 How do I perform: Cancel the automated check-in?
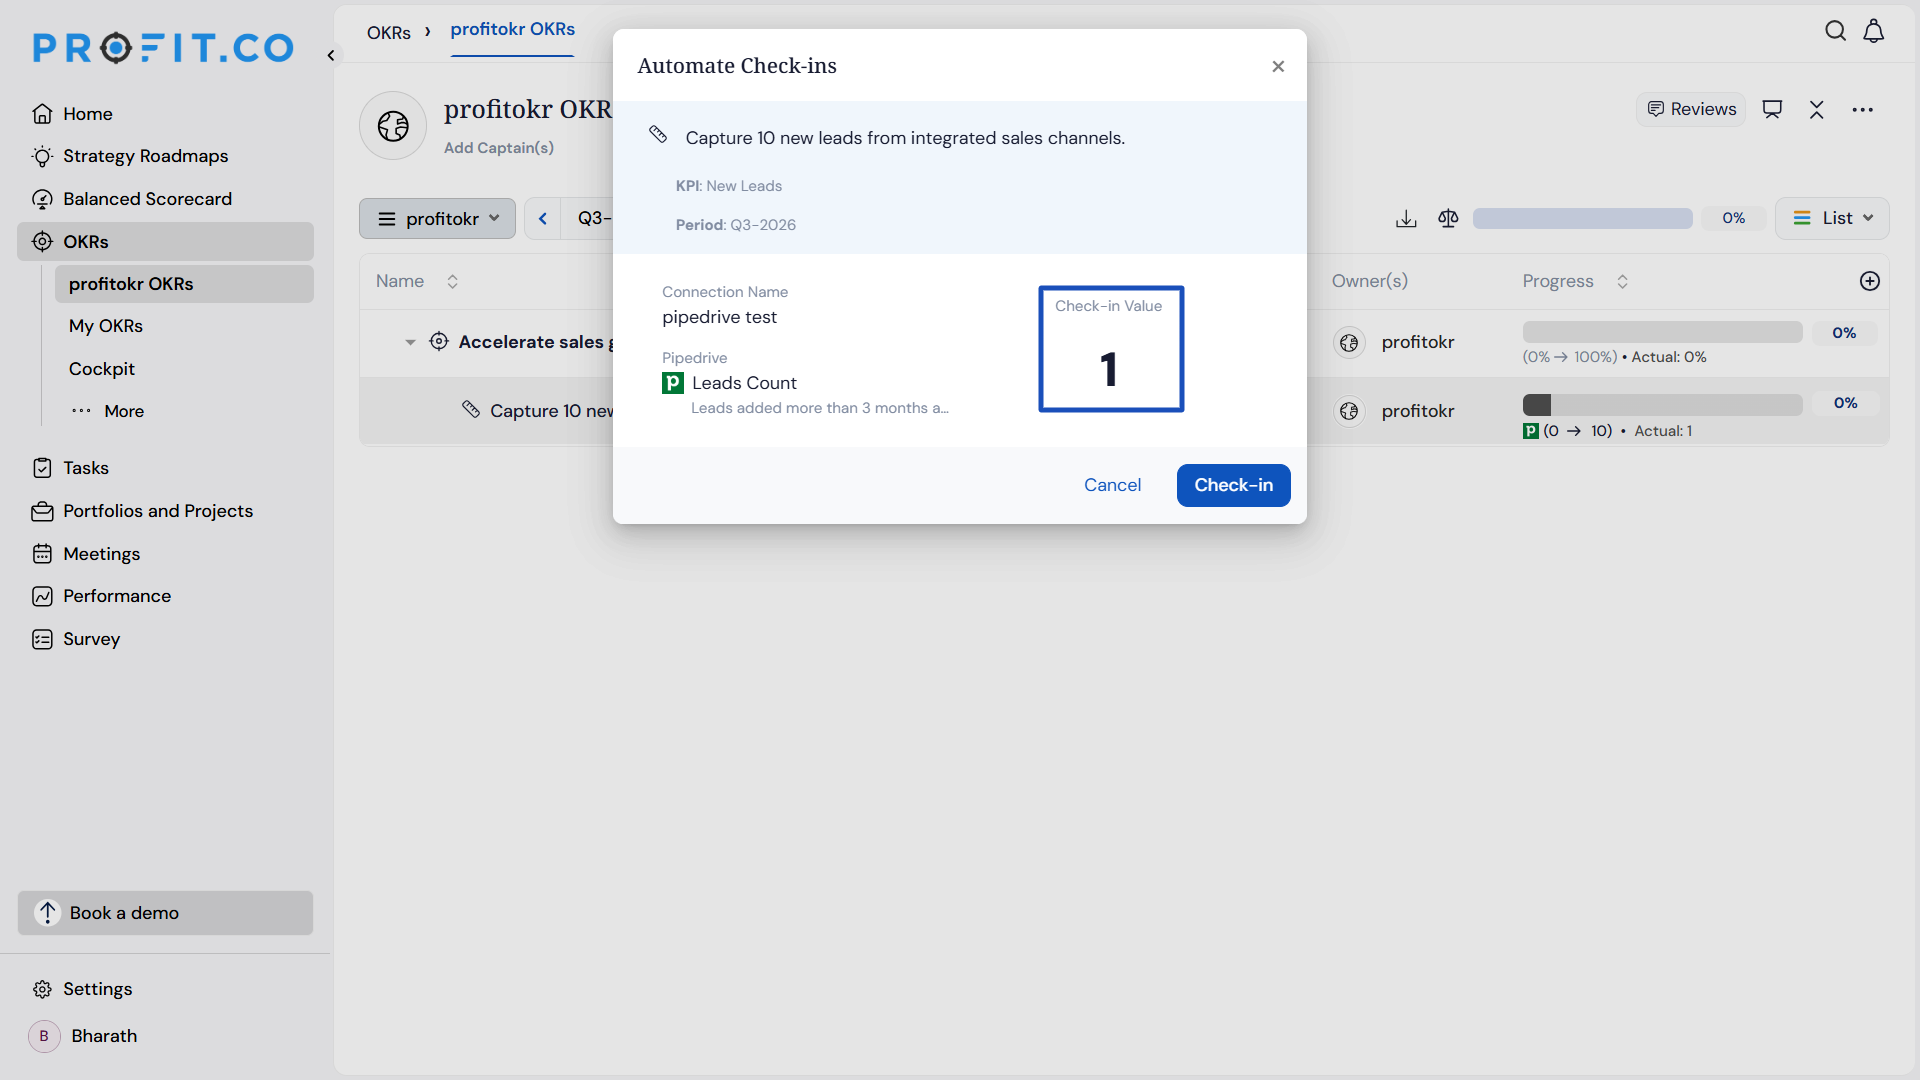click(x=1112, y=485)
